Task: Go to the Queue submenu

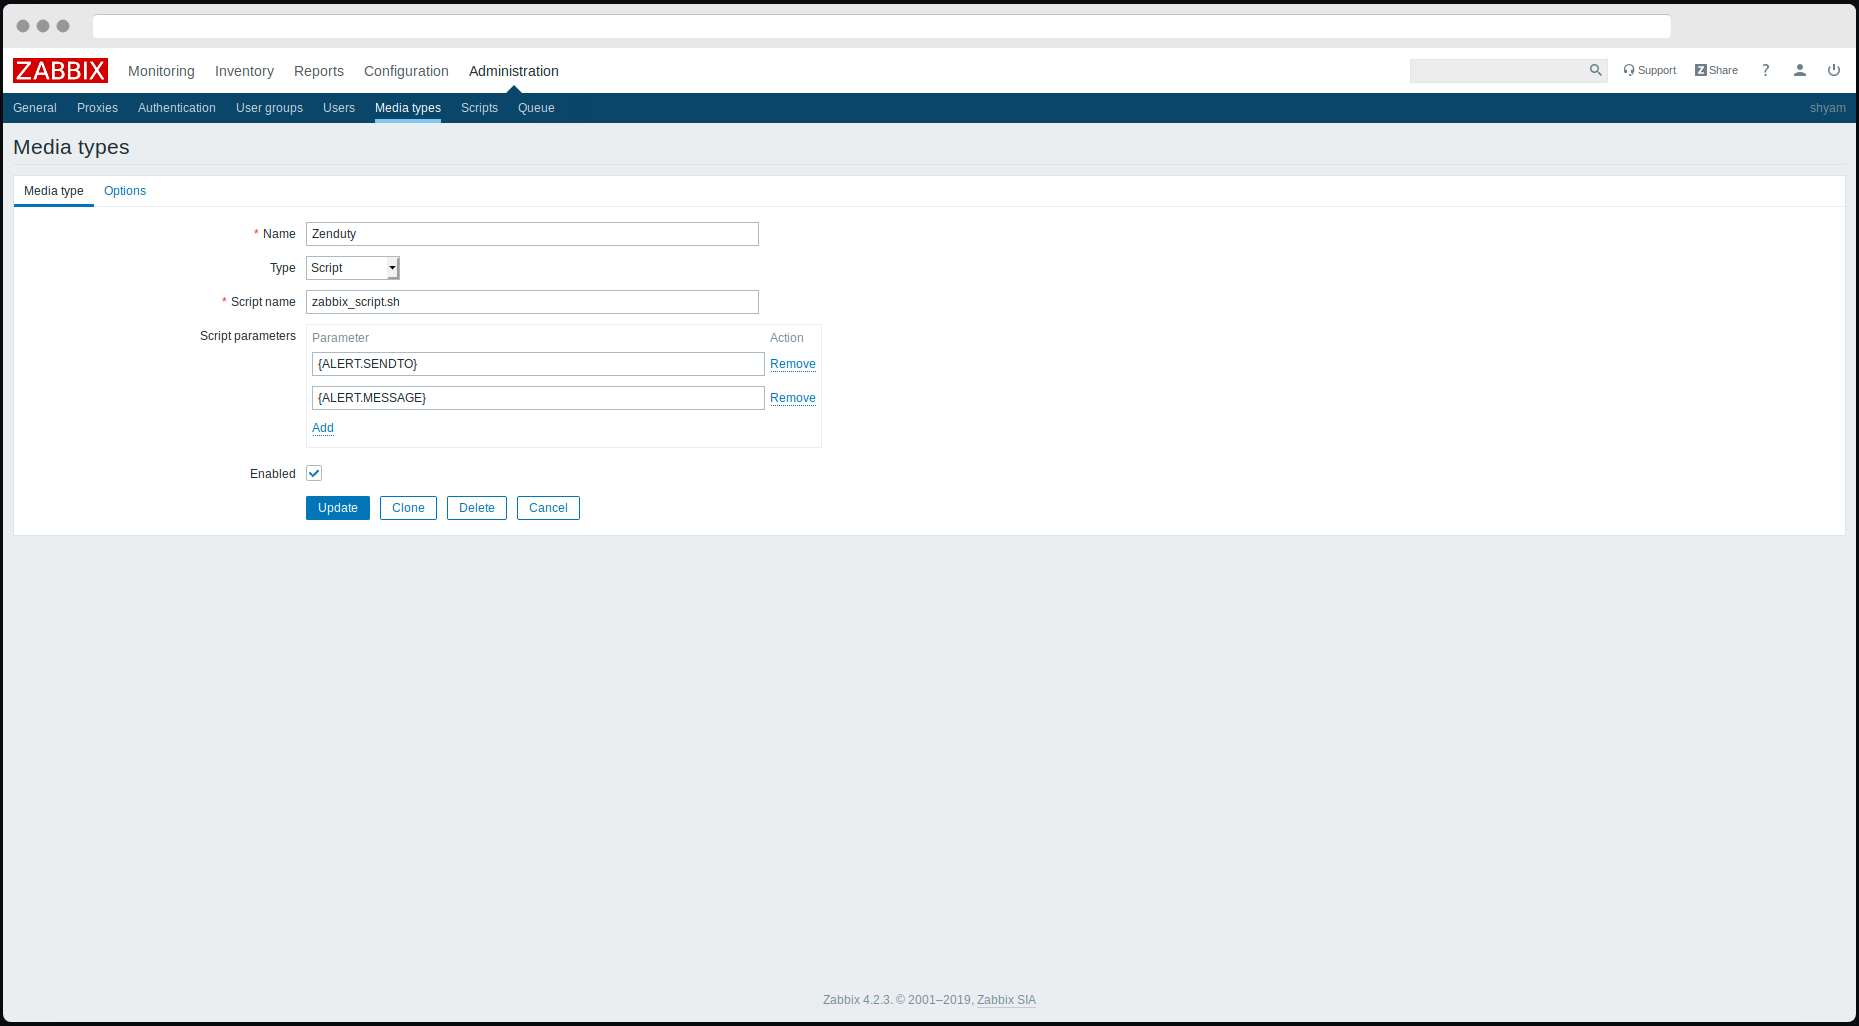Action: 536,108
